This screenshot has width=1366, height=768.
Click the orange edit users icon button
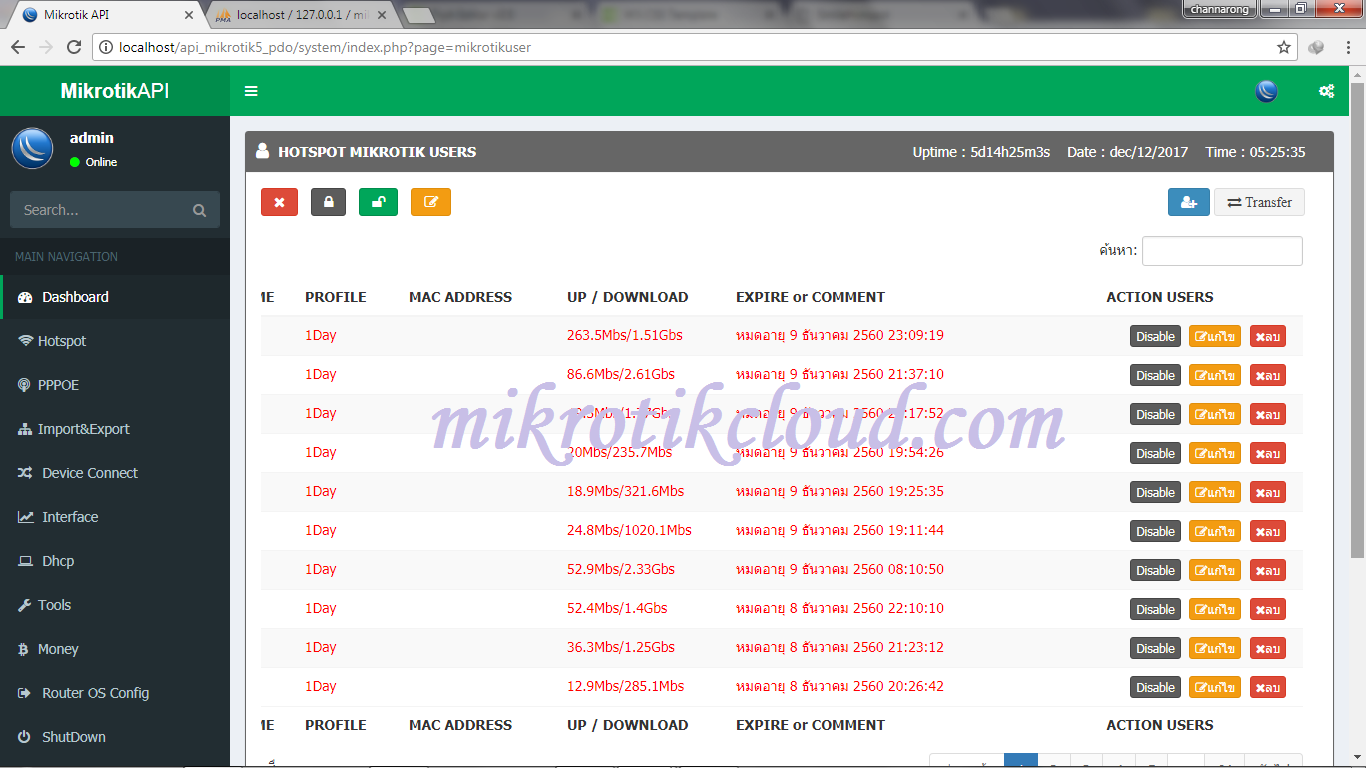point(431,202)
